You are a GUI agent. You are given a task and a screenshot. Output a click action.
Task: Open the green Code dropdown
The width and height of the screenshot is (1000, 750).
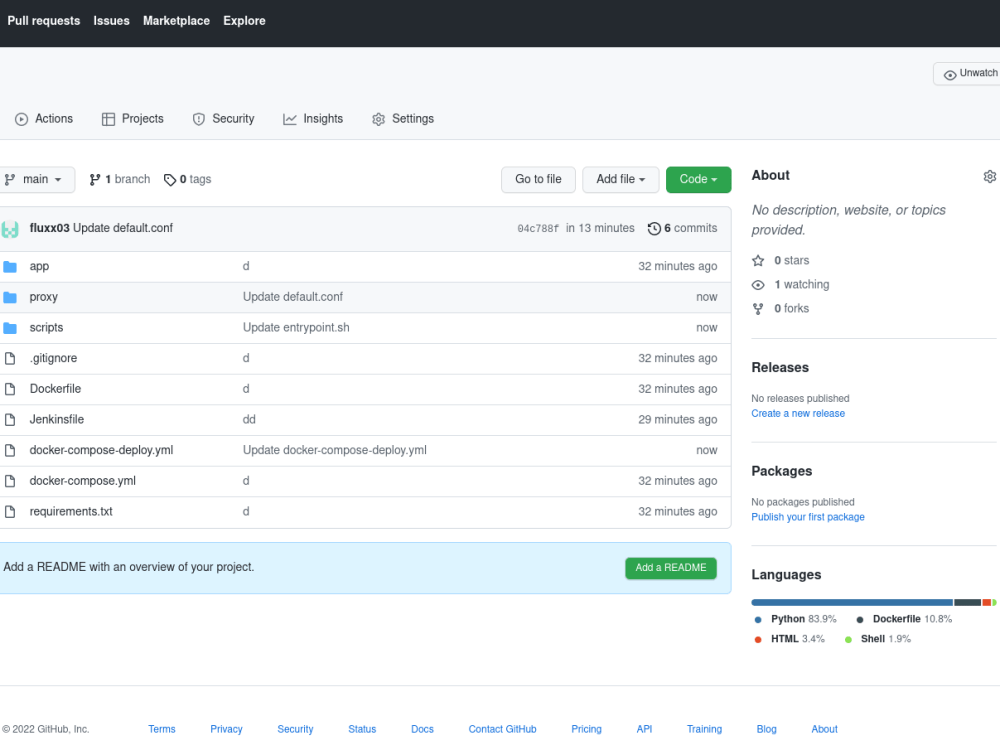click(698, 179)
